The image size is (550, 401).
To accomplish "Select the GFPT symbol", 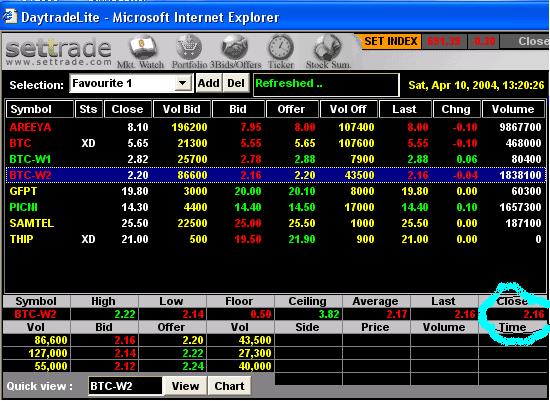I will pos(23,191).
